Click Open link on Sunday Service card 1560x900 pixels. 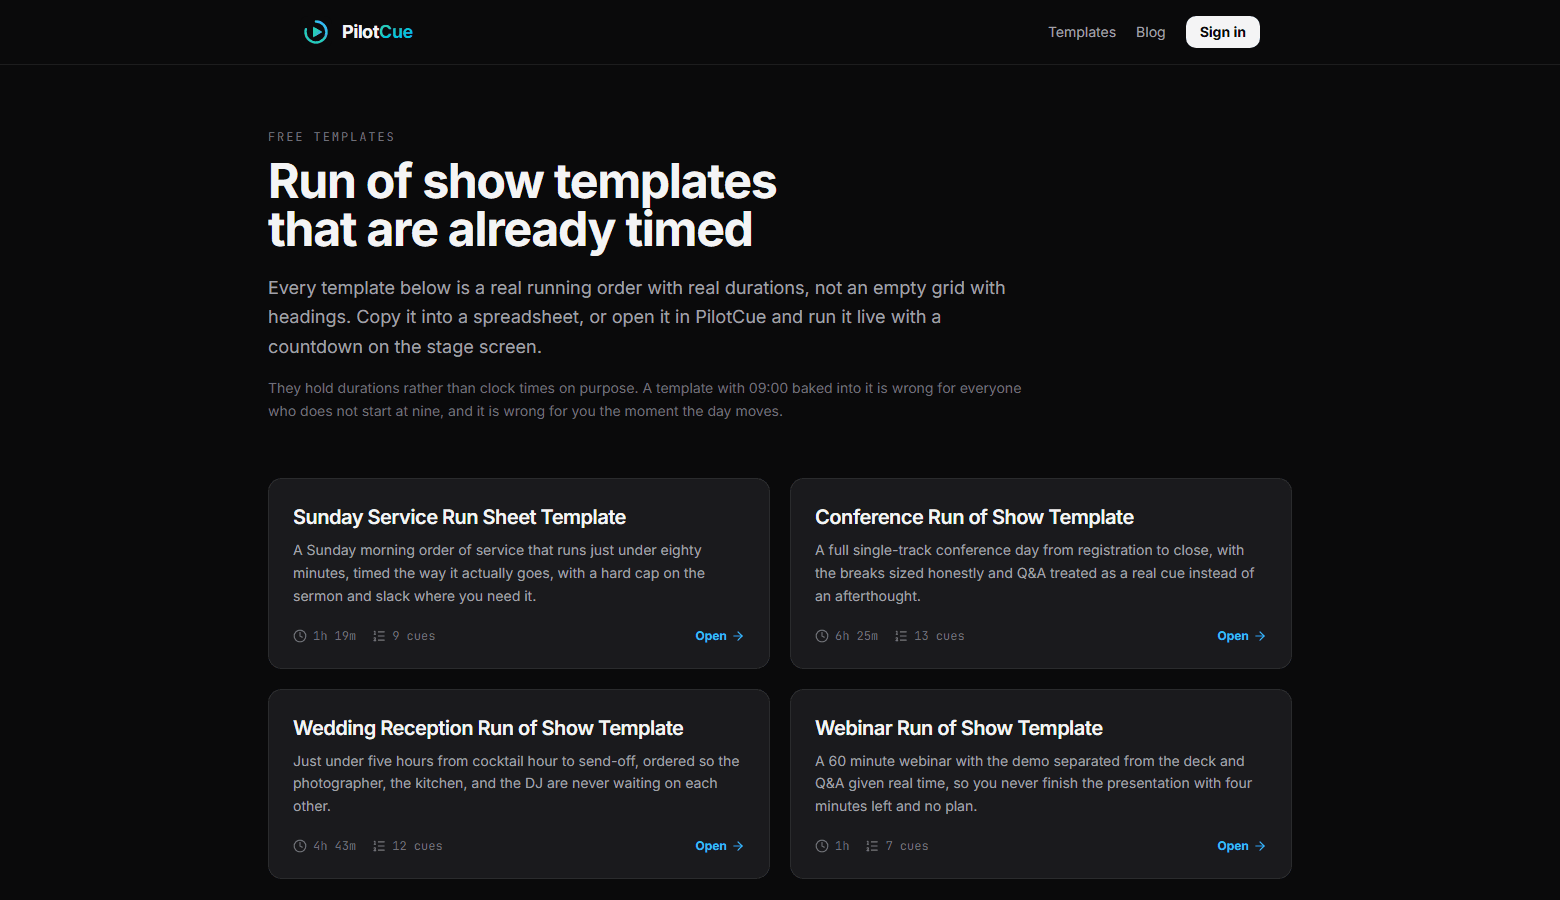(x=719, y=636)
